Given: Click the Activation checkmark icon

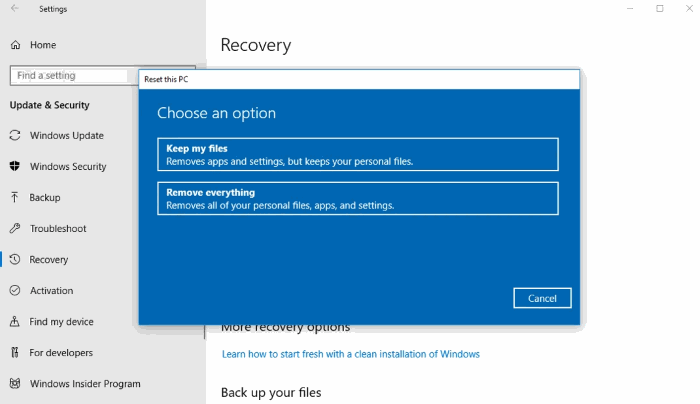Looking at the screenshot, I should click(x=15, y=291).
